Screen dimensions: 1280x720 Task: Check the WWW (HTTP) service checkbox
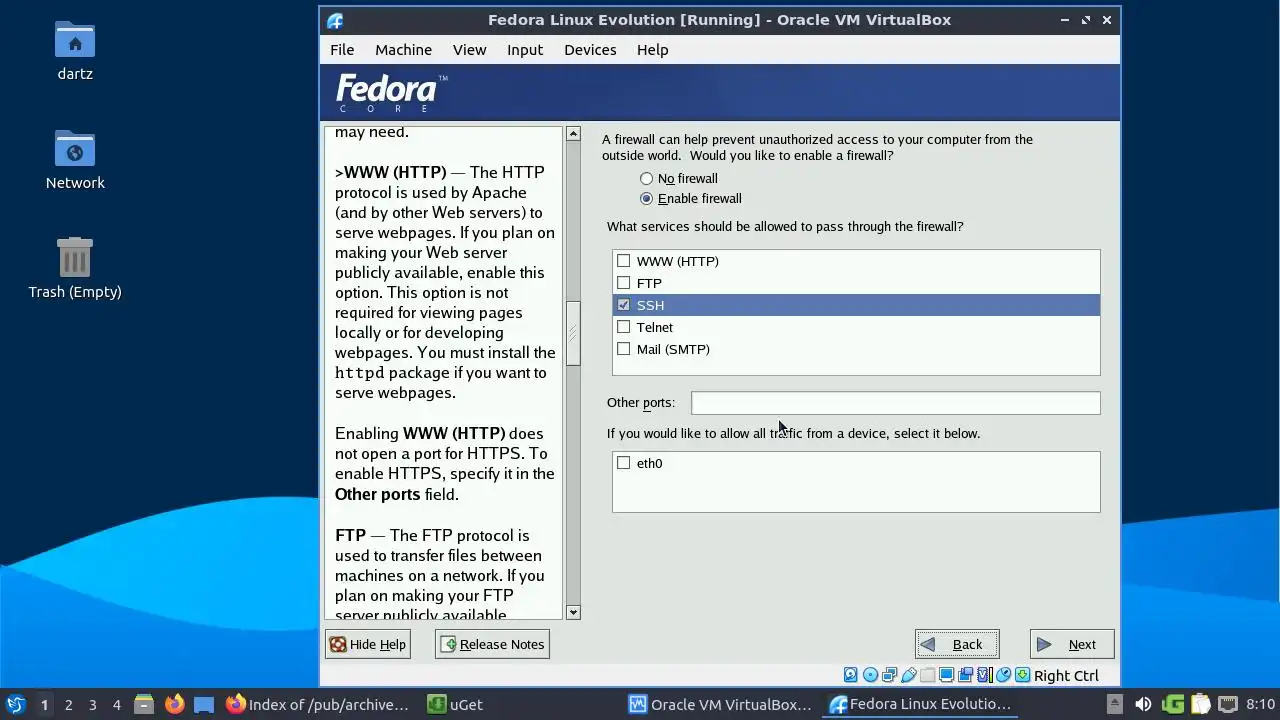click(624, 261)
